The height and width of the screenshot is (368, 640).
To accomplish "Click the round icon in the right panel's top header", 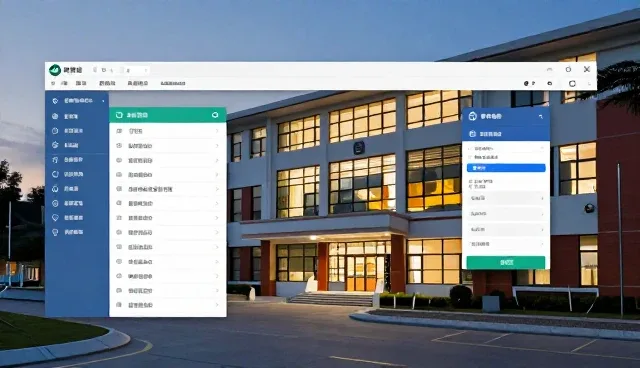I will click(x=472, y=116).
